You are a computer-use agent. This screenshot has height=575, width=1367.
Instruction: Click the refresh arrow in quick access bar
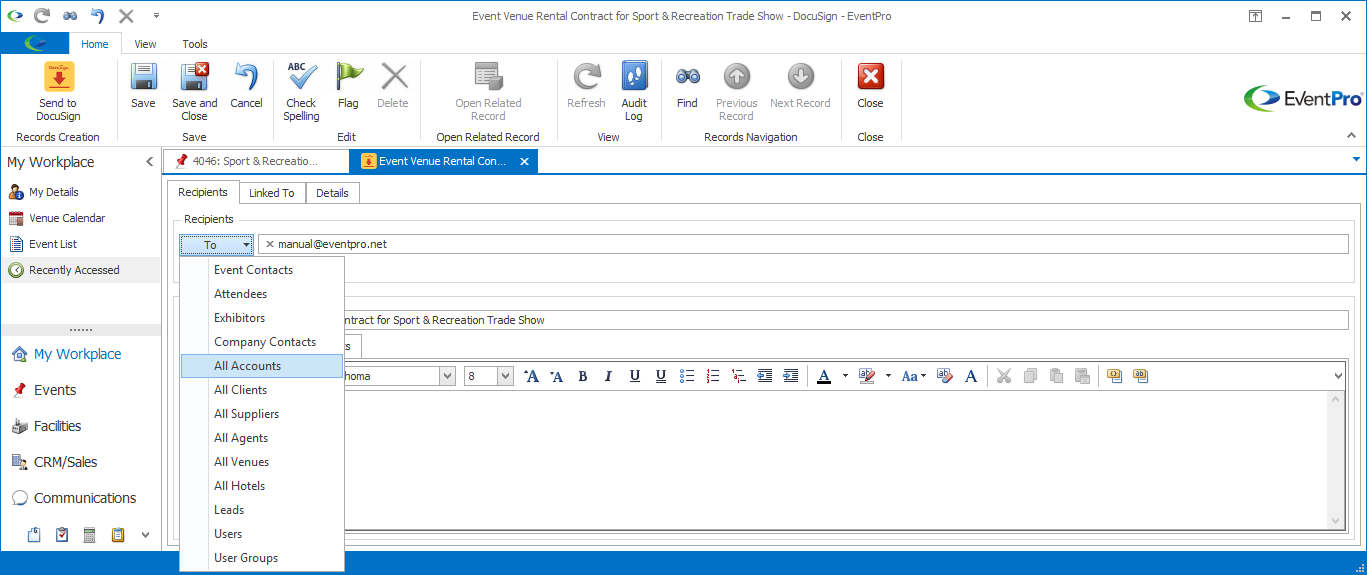(41, 16)
